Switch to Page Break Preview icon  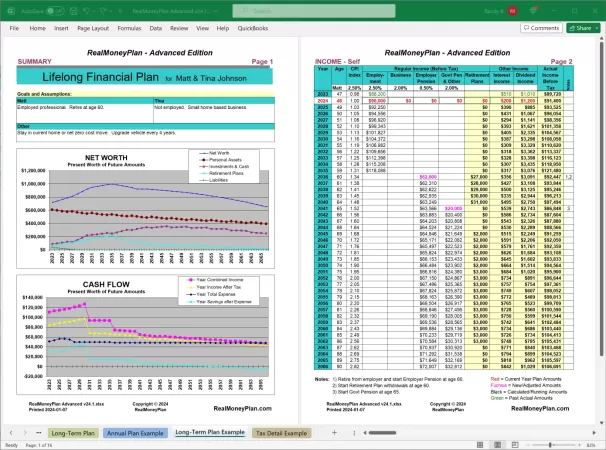[x=514, y=444]
